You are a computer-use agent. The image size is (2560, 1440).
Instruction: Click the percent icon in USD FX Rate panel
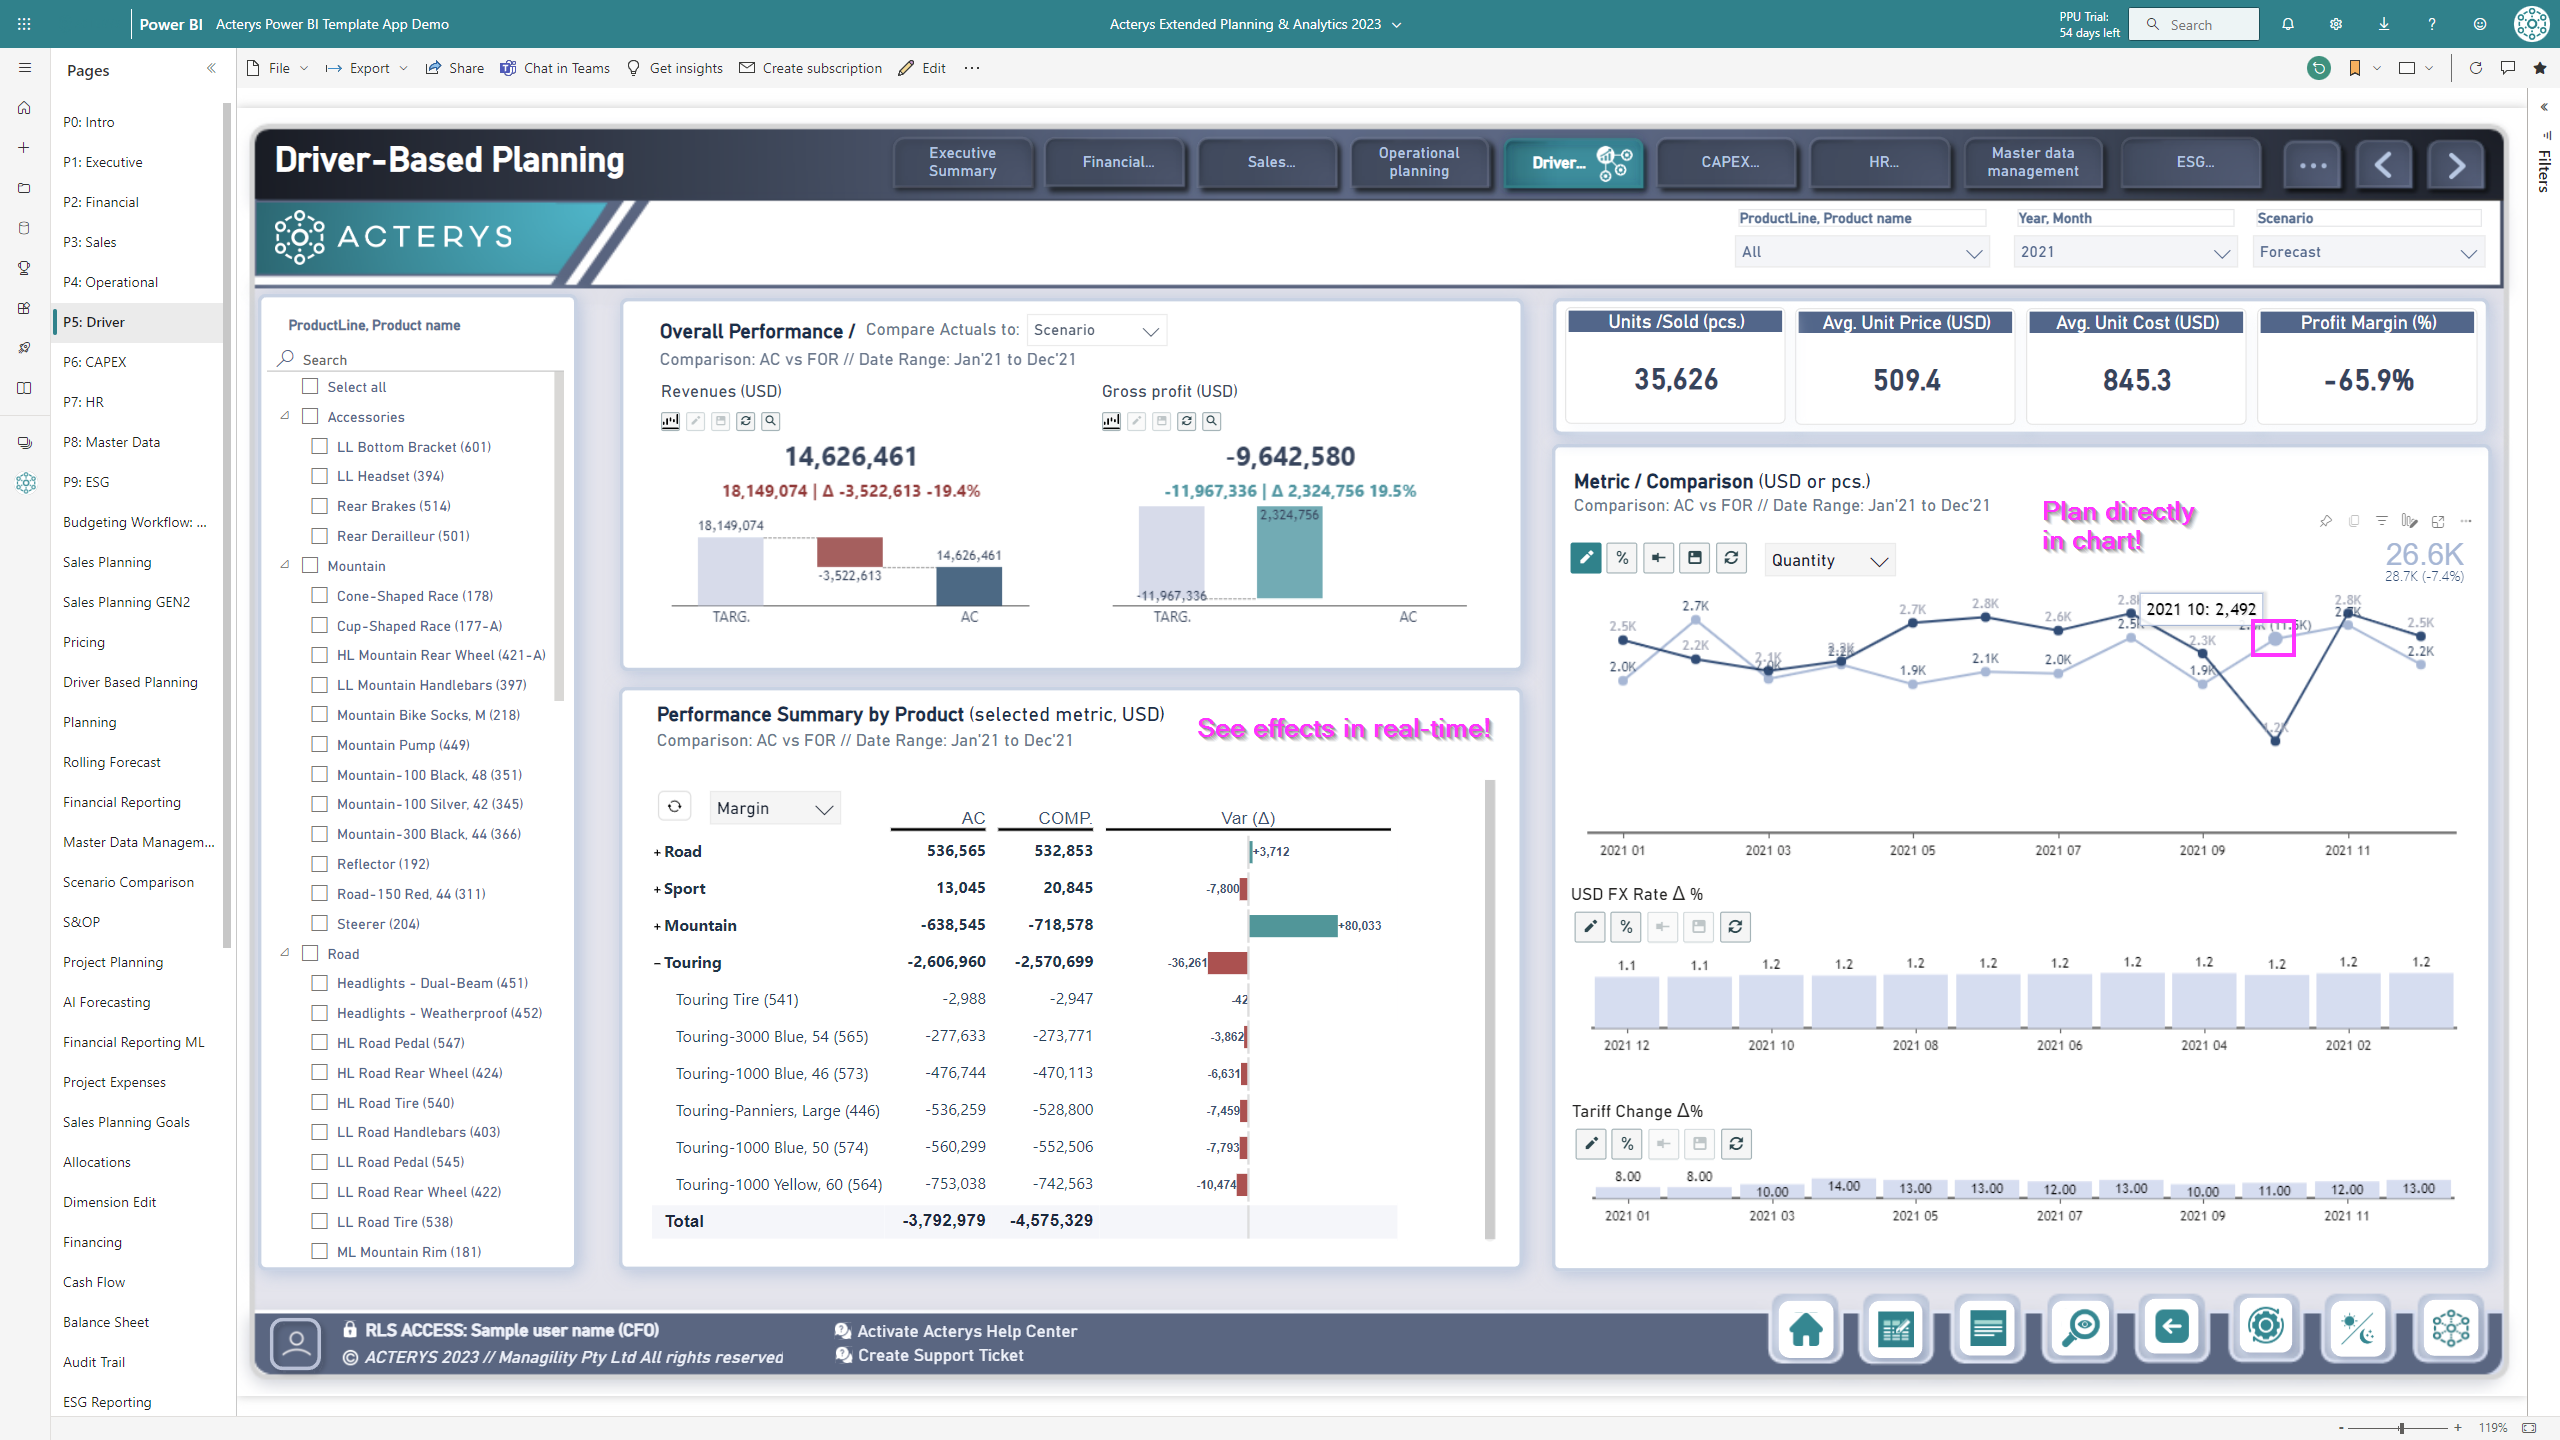tap(1626, 927)
